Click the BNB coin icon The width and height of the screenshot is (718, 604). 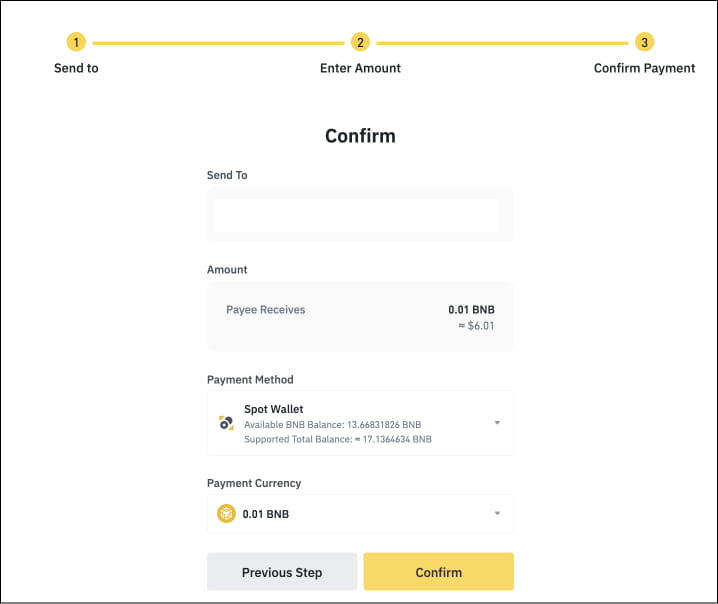pos(227,515)
